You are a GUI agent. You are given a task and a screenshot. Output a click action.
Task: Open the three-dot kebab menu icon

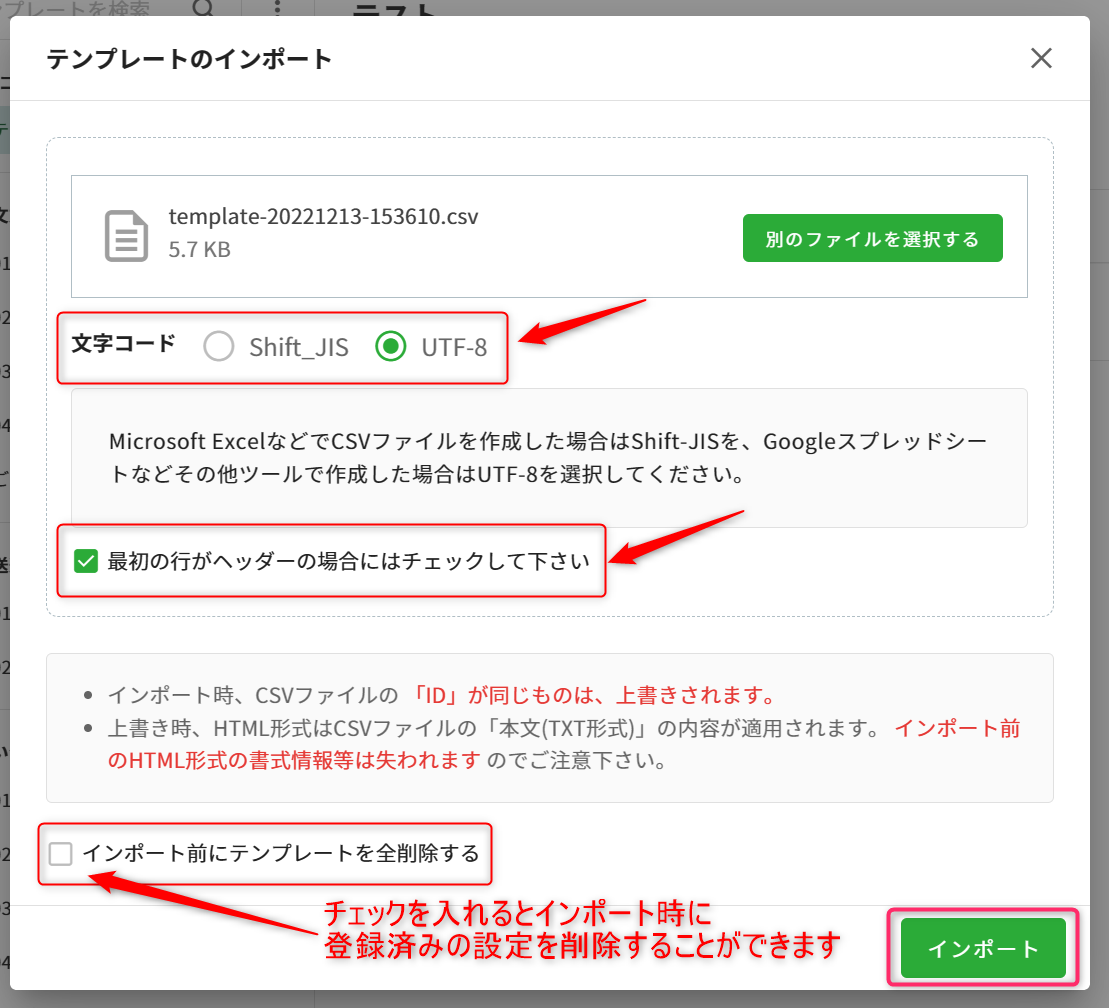coord(278,9)
